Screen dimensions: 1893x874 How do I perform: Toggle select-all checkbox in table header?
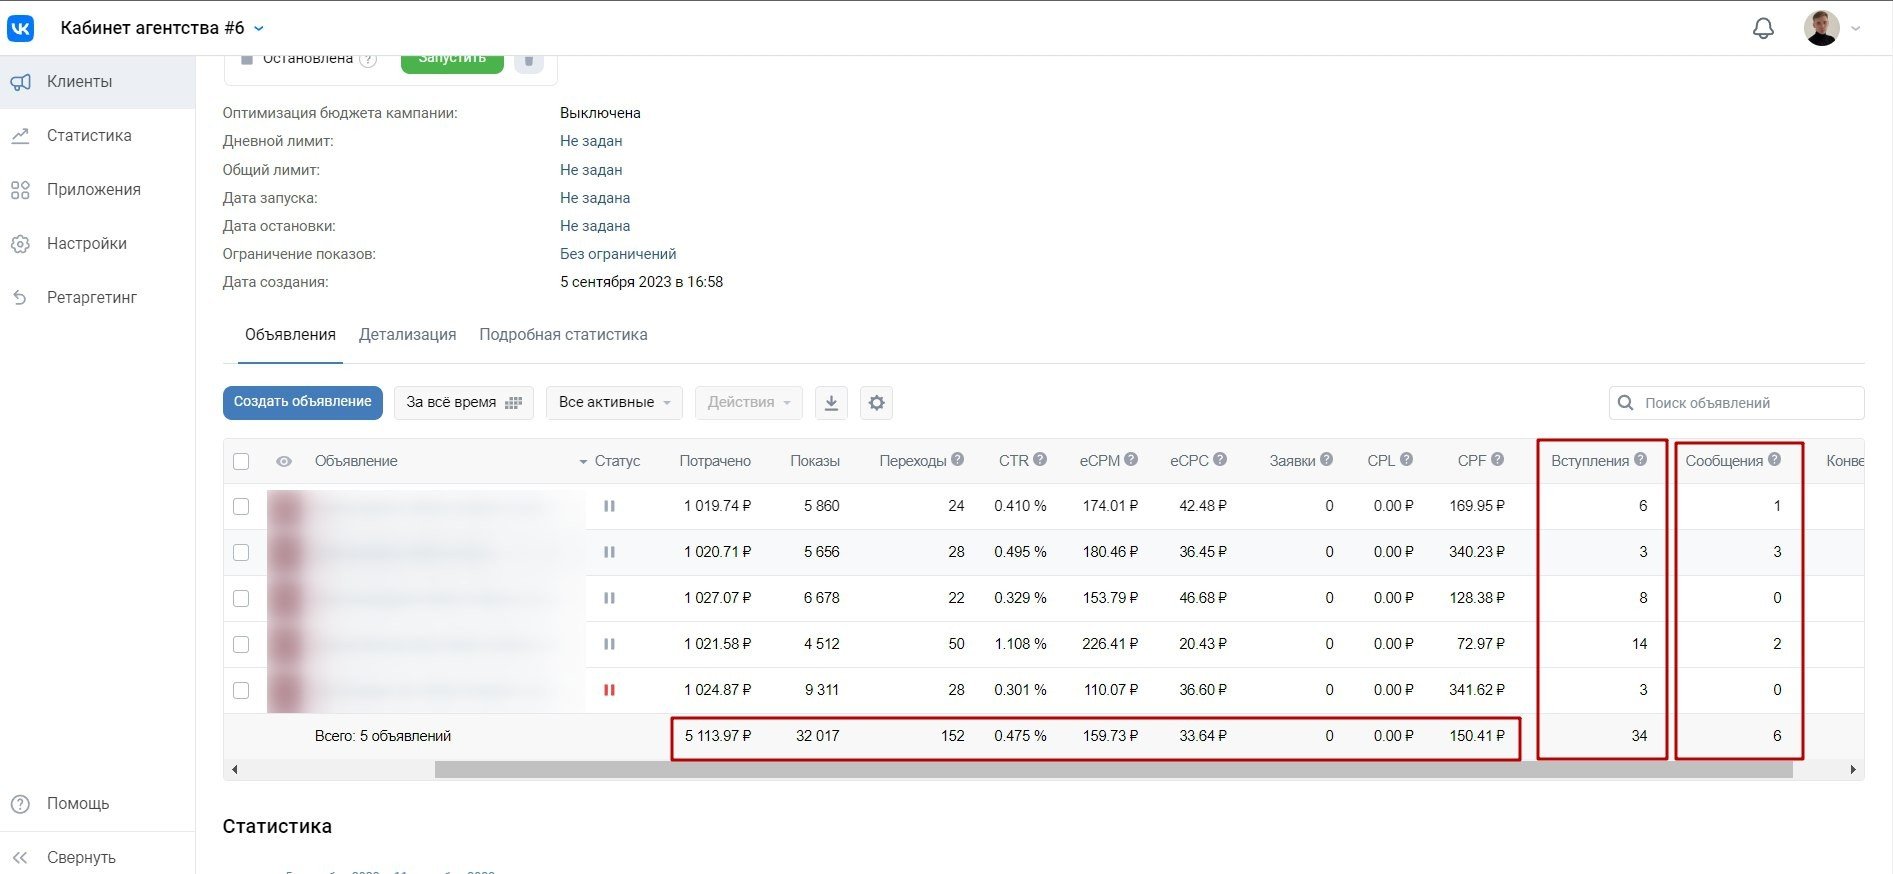241,461
